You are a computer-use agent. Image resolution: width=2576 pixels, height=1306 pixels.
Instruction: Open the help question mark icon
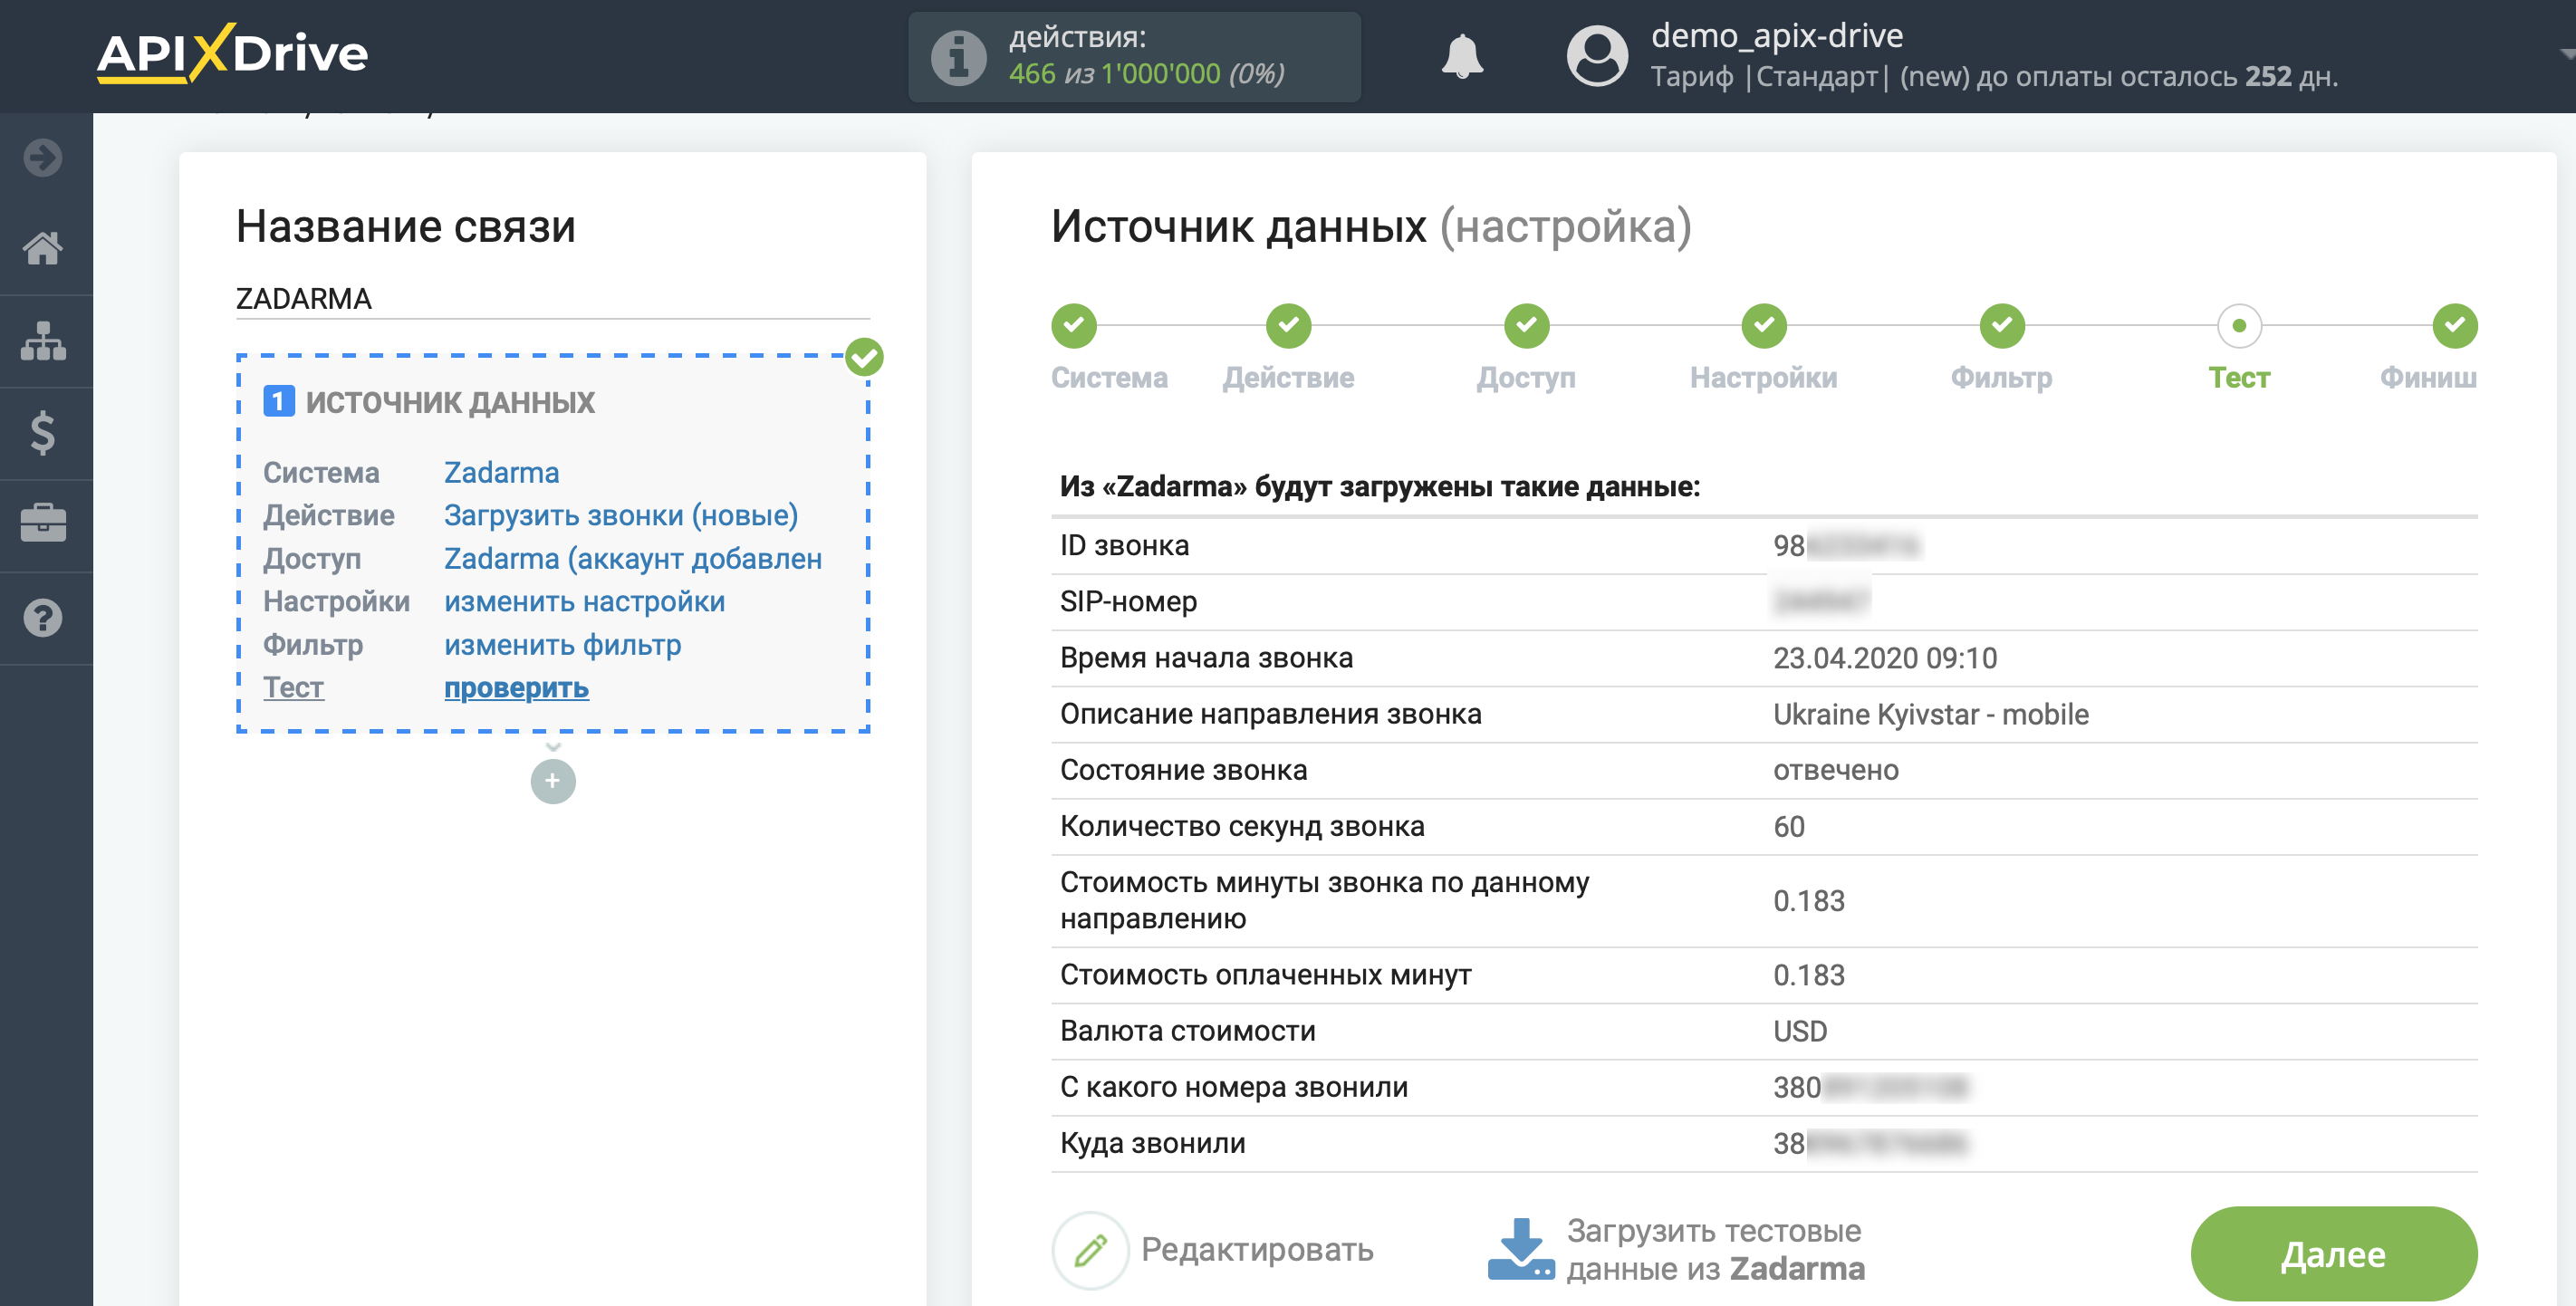[x=43, y=618]
